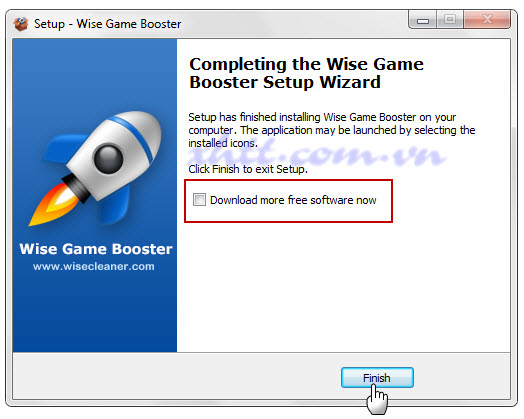Click the 'Download more free software now' label
The width and height of the screenshot is (524, 419).
pos(293,200)
